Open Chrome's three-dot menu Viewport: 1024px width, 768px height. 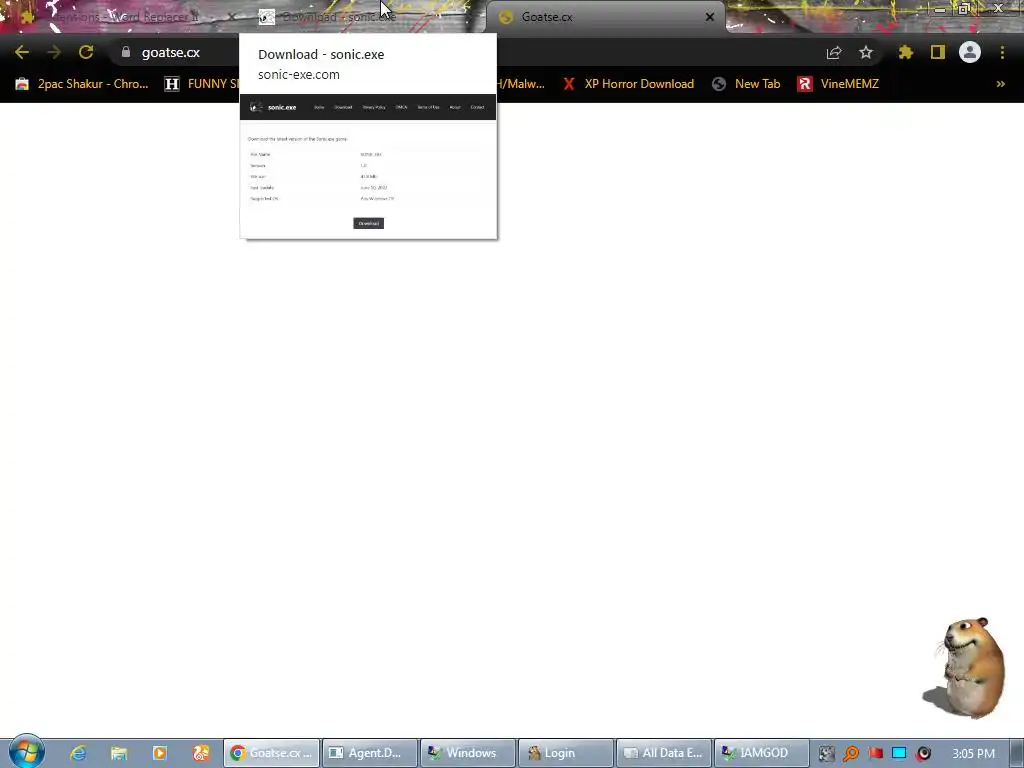pyautogui.click(x=1002, y=52)
